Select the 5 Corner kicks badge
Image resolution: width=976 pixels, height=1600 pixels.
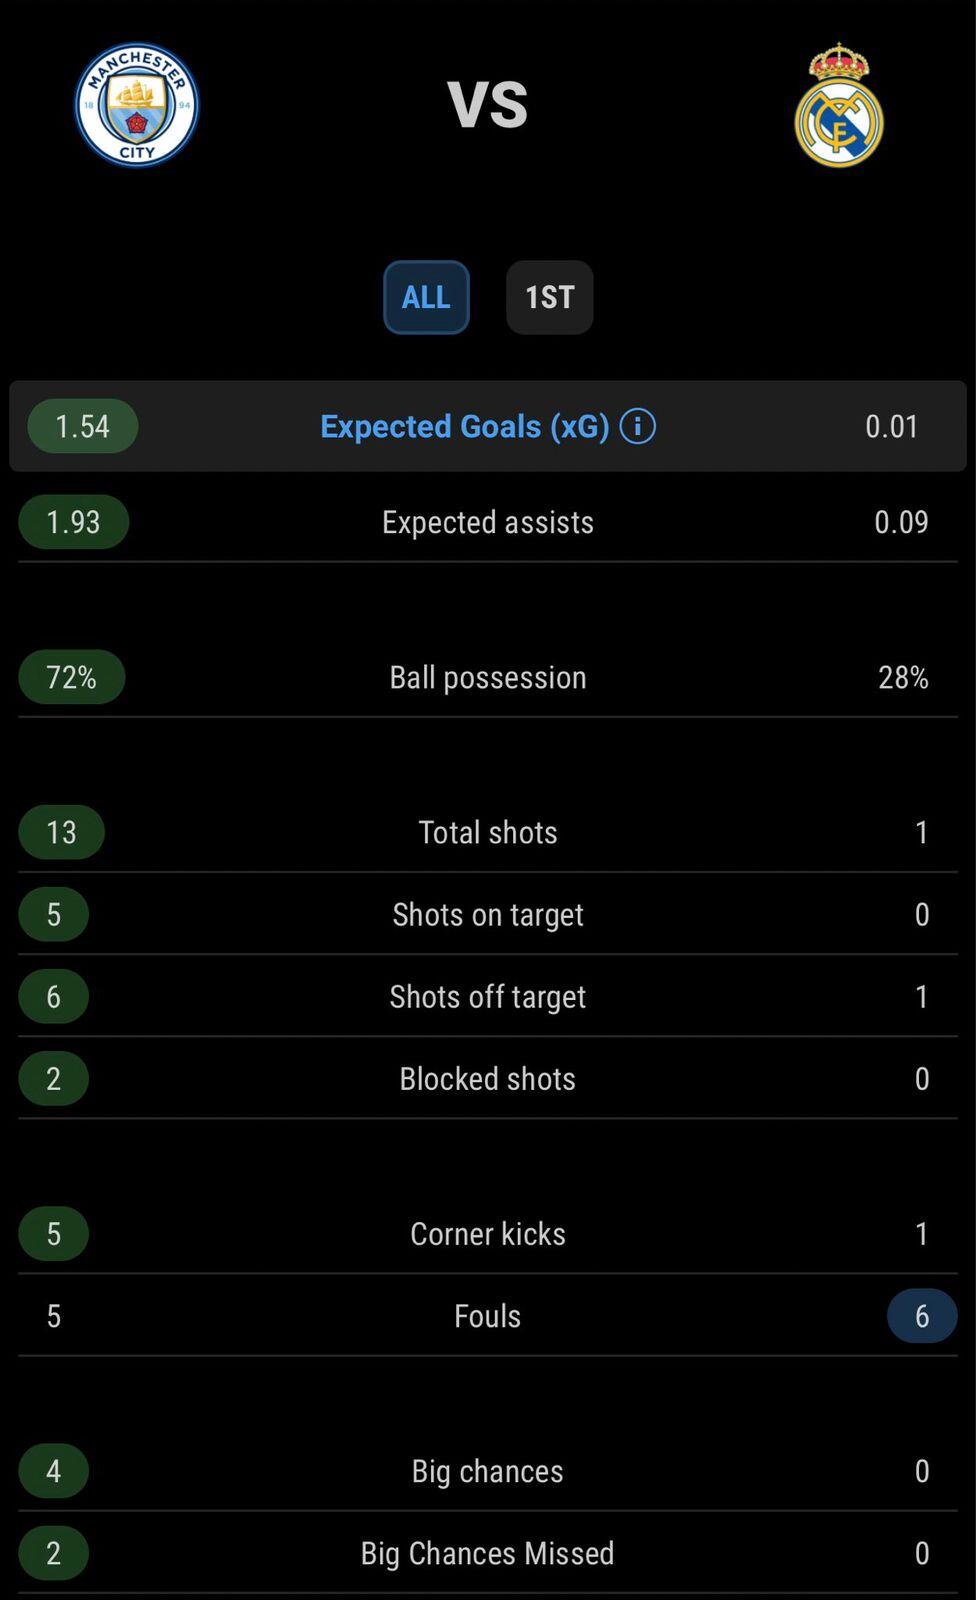[x=54, y=1233]
